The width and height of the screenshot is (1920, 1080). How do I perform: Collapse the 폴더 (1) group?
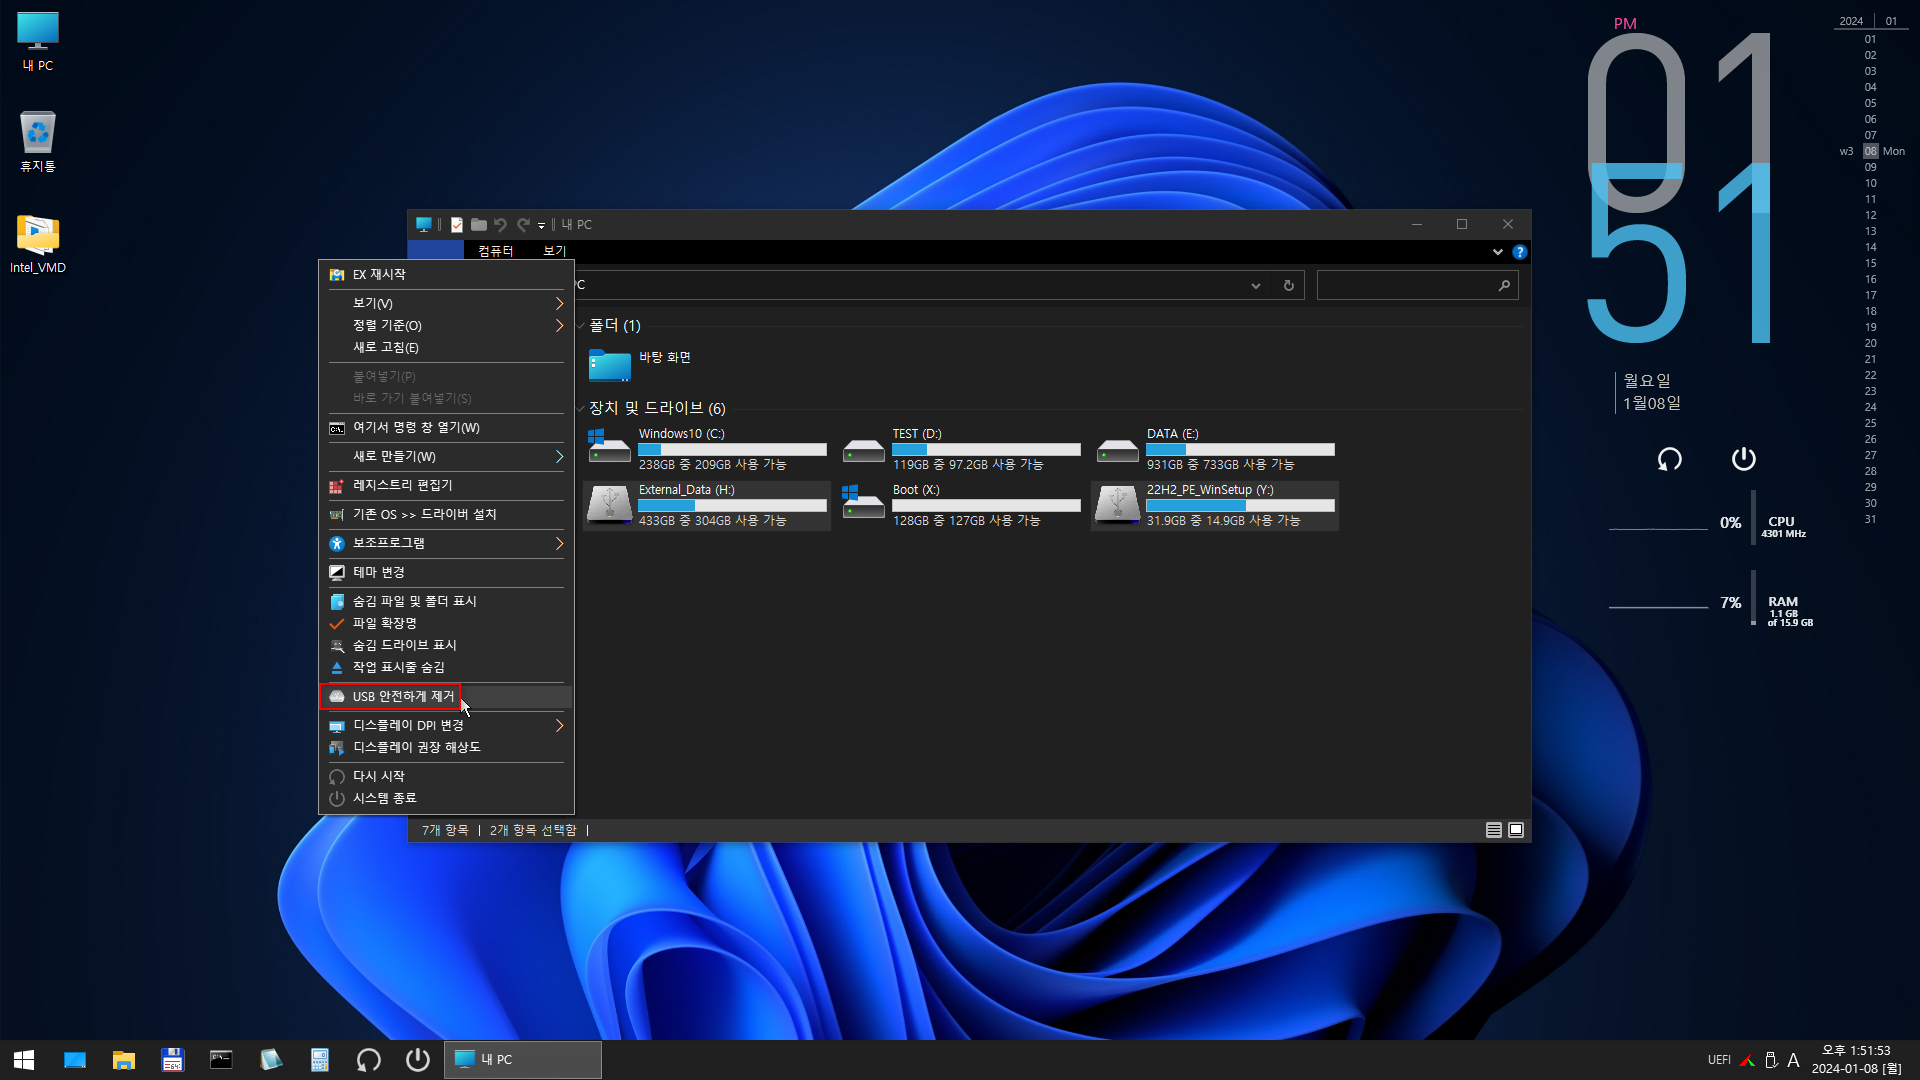coord(580,326)
